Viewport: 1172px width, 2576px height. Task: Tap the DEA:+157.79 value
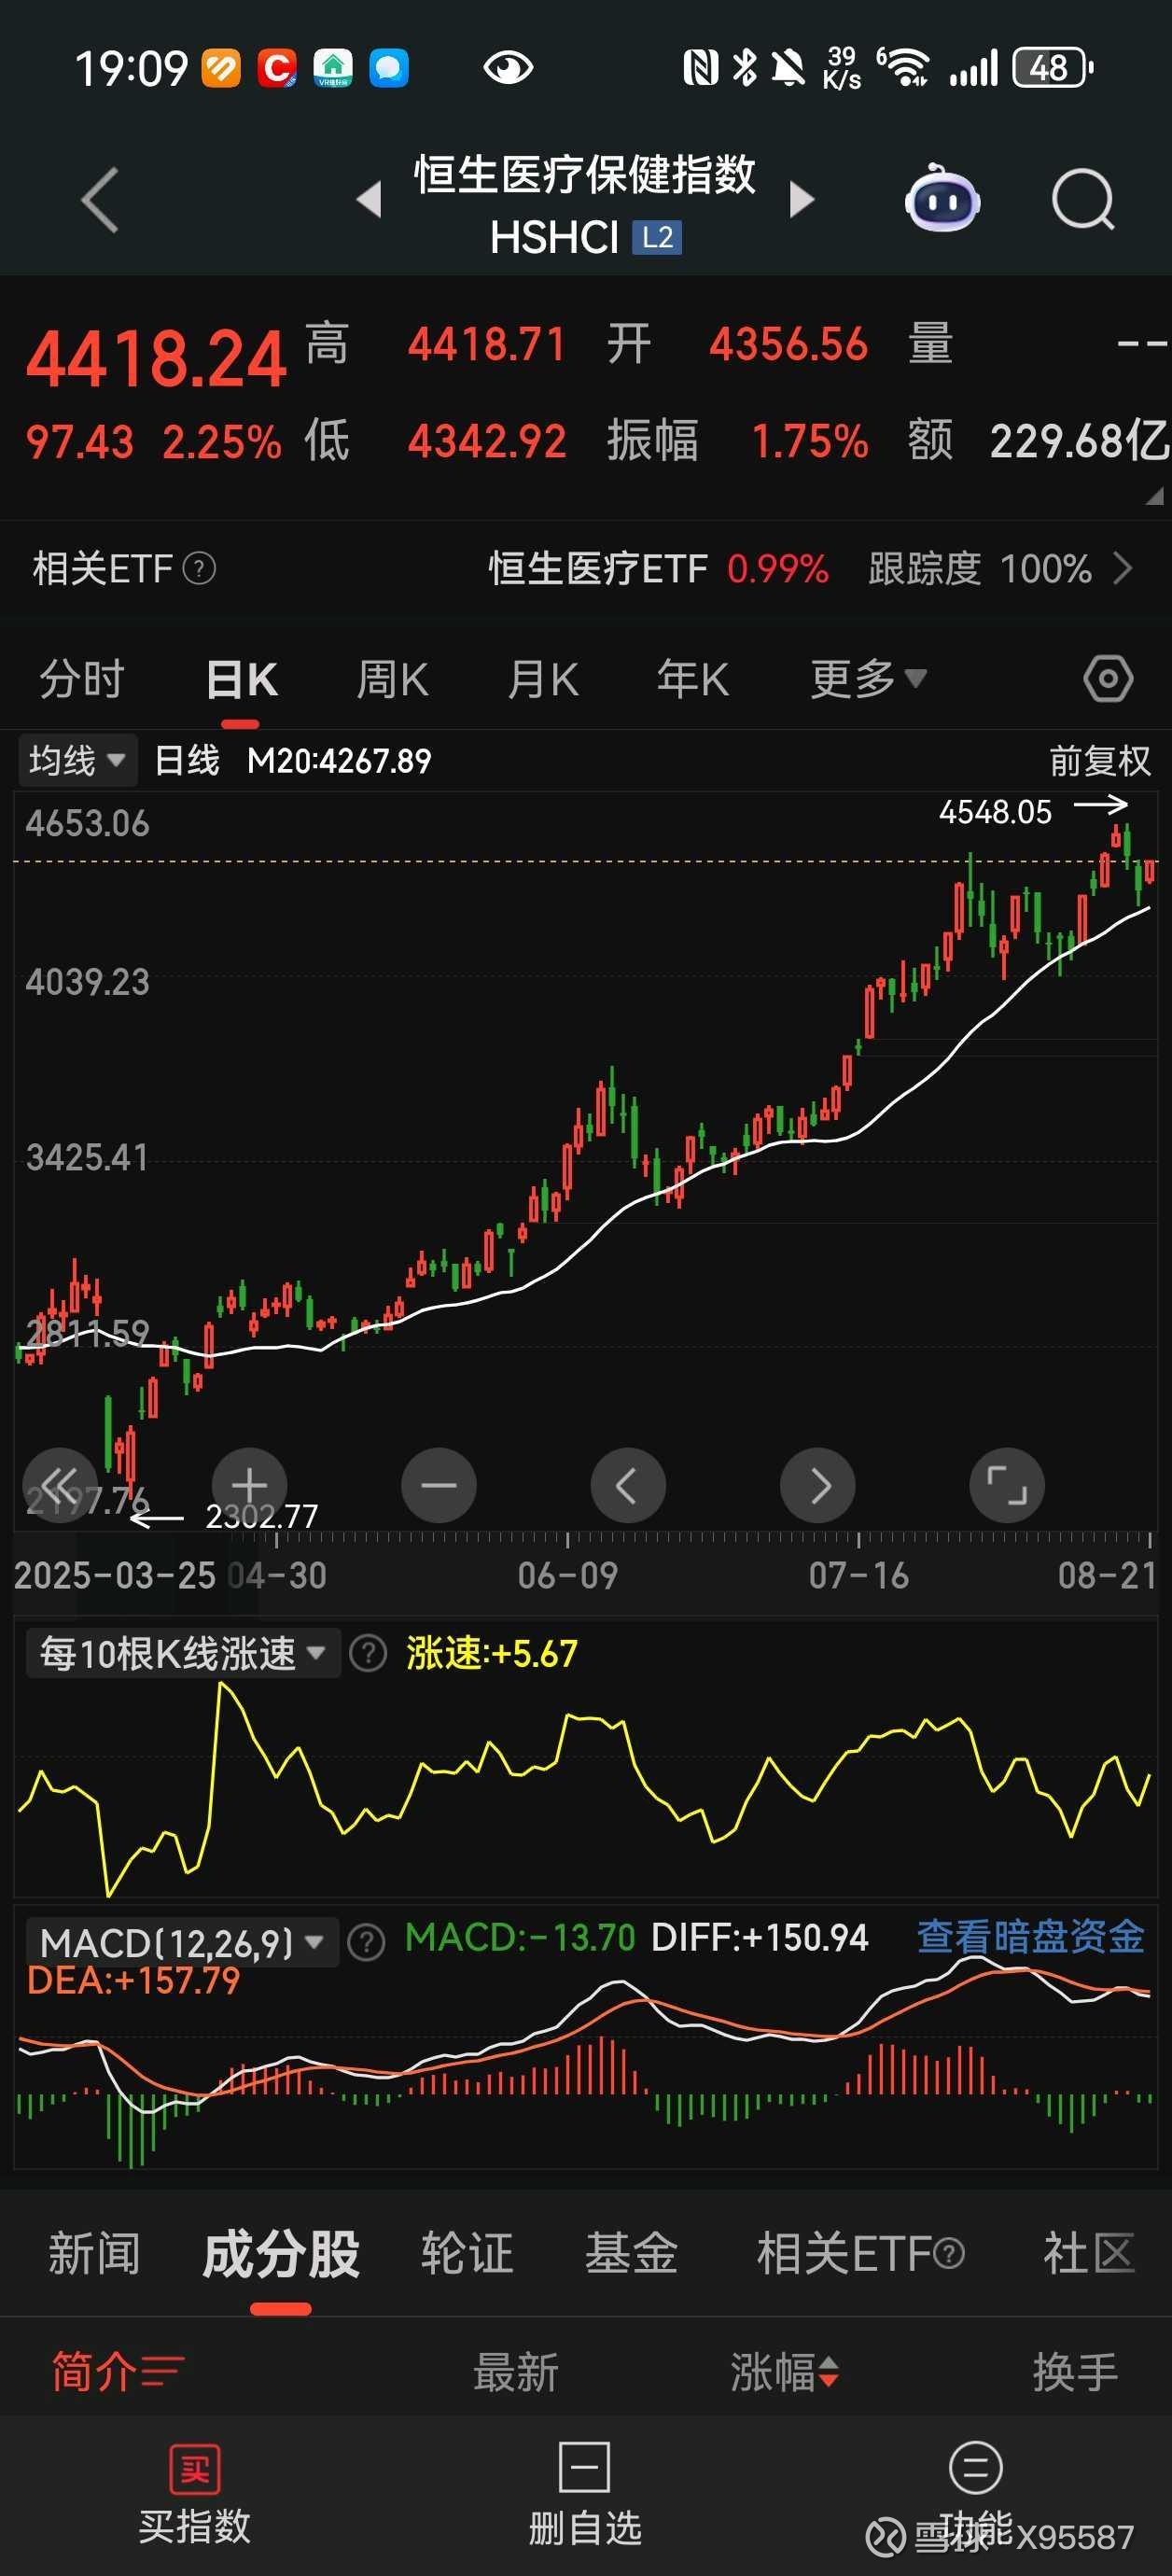pos(134,1980)
